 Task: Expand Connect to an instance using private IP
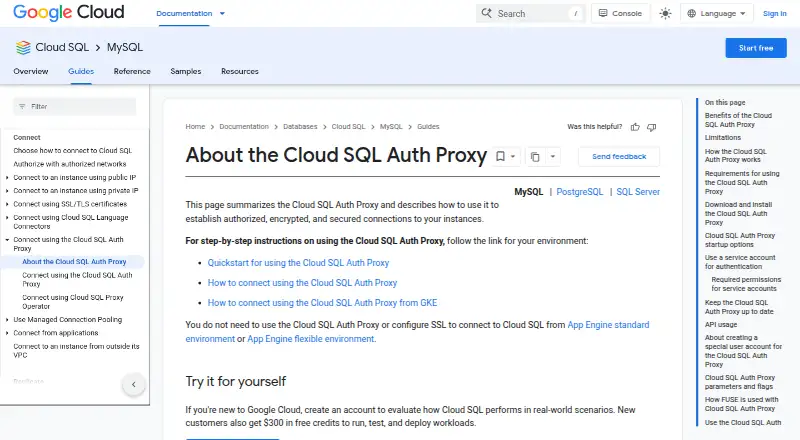7,191
